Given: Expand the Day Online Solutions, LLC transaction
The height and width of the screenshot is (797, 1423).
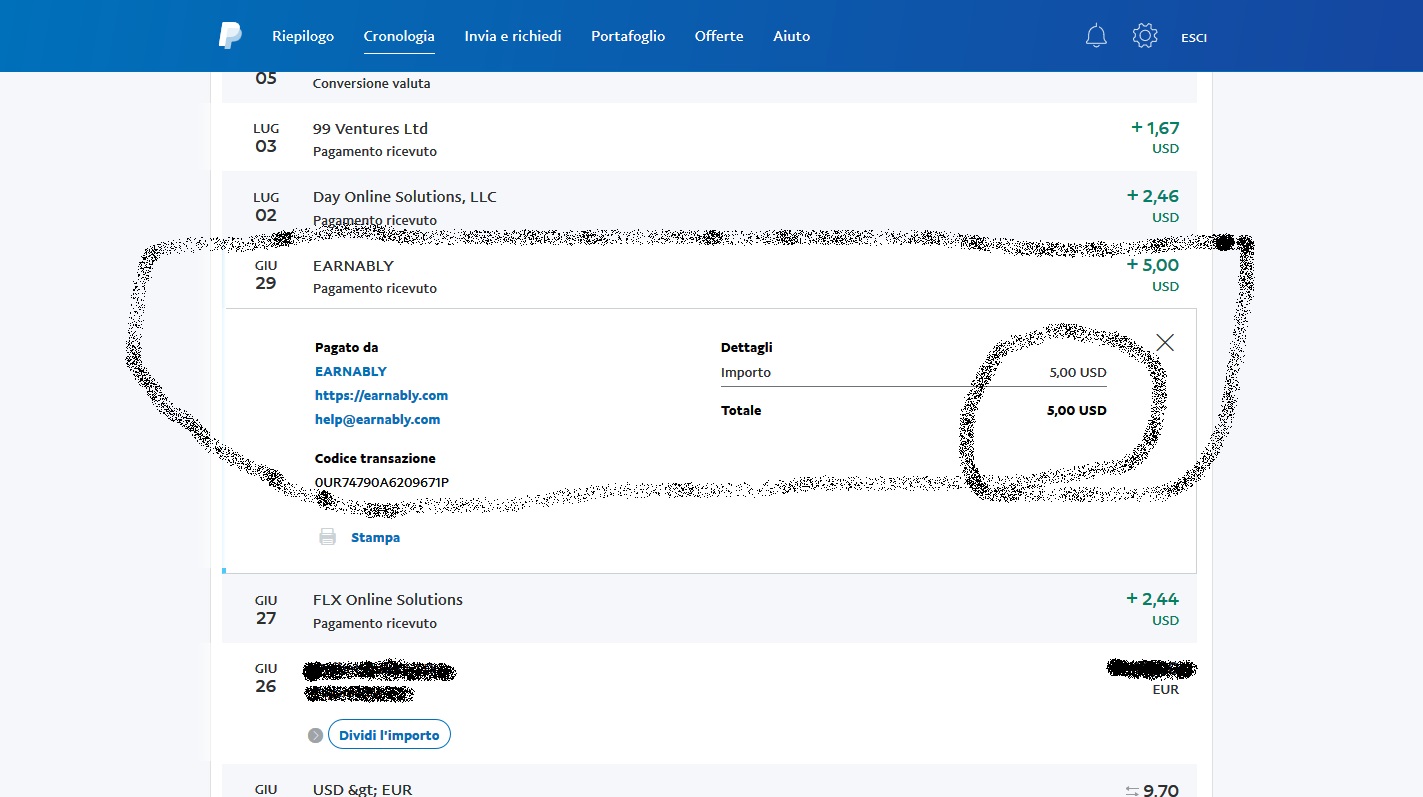Looking at the screenshot, I should (x=709, y=205).
